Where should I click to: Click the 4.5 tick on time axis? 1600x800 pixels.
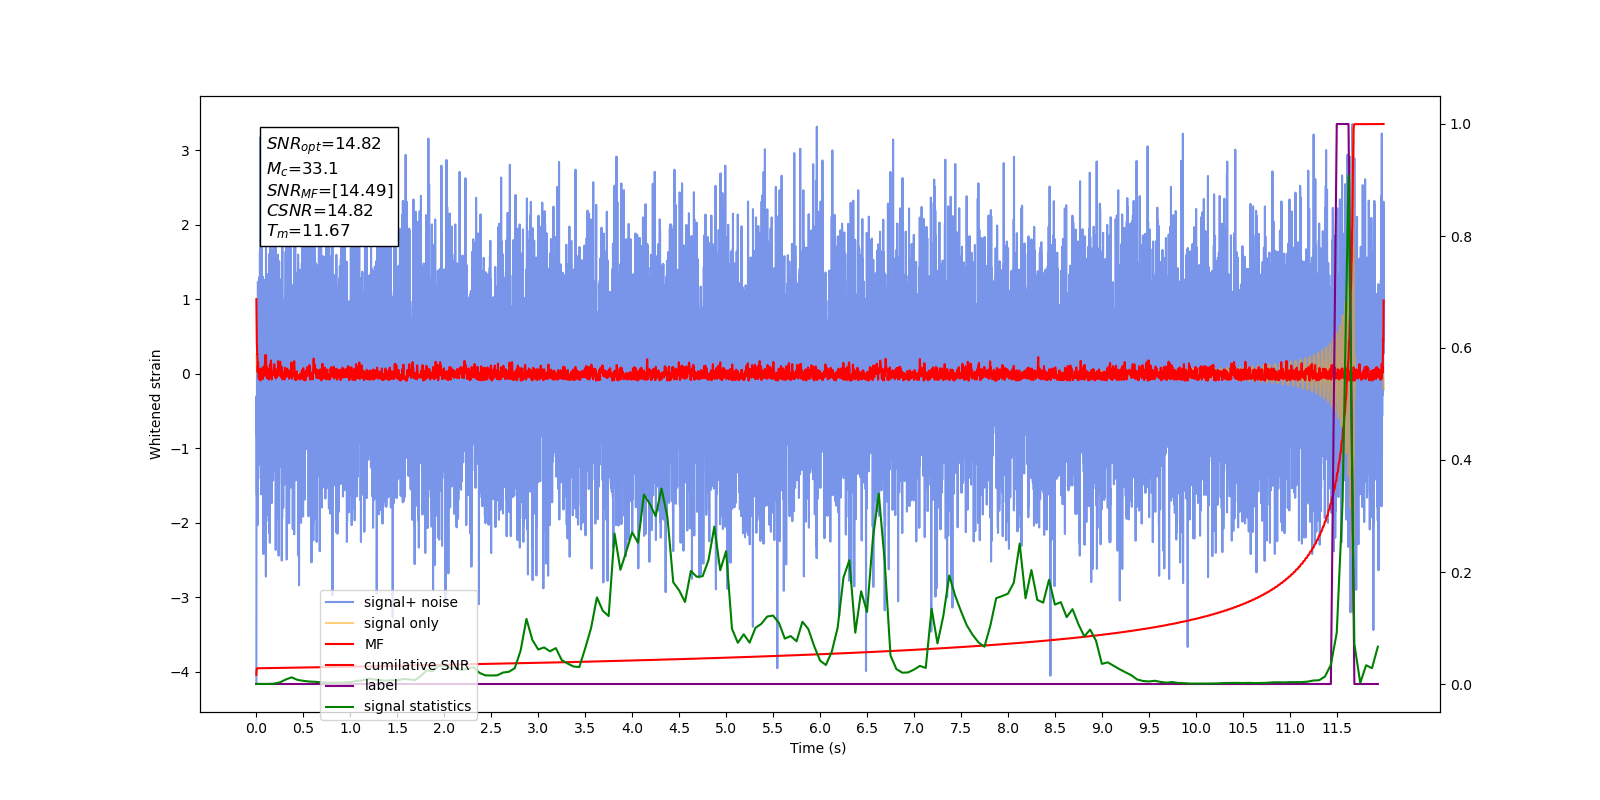pos(679,728)
